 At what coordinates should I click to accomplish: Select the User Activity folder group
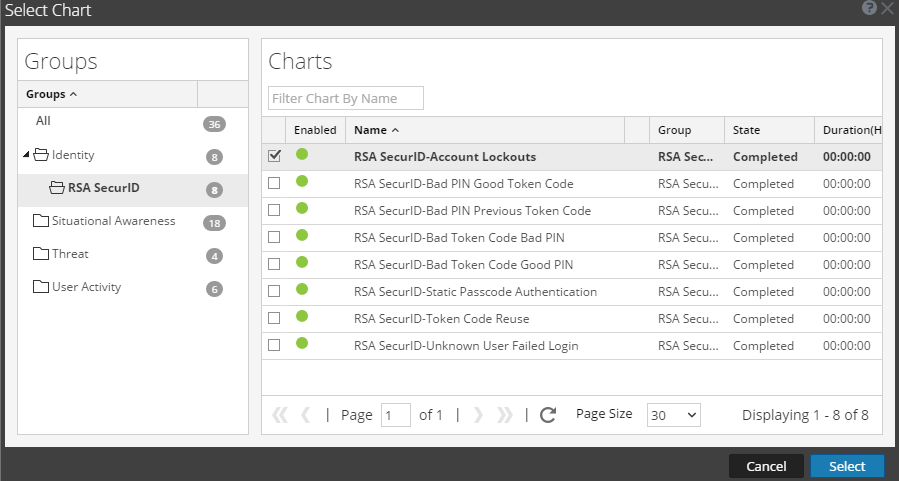(85, 287)
